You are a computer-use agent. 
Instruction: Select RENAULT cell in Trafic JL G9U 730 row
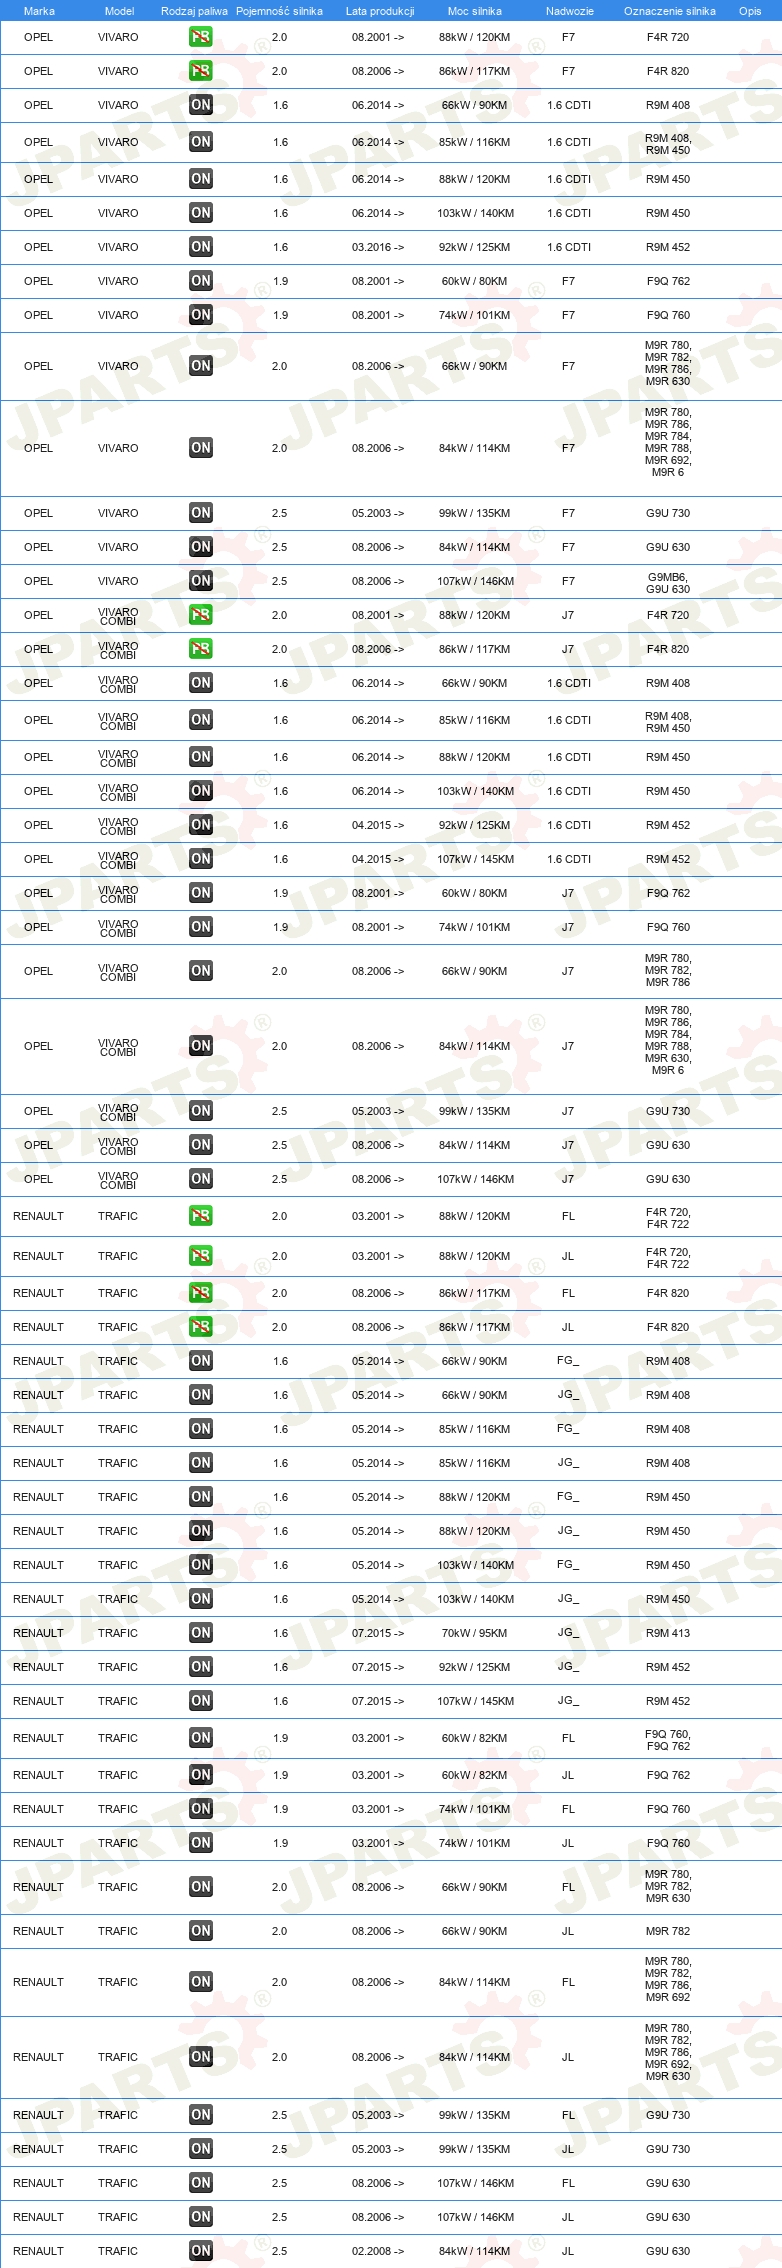[38, 2149]
